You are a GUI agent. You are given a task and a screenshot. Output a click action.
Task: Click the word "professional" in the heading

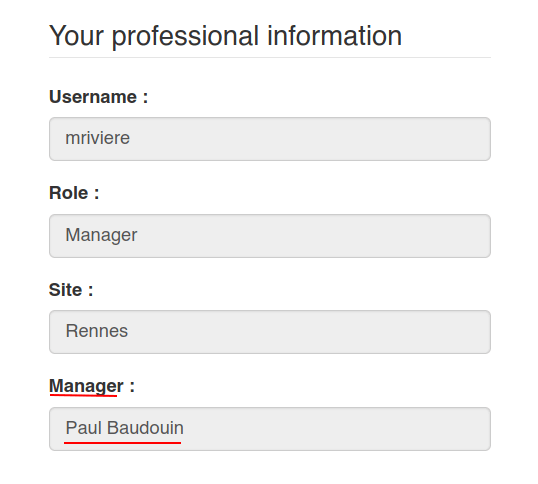click(185, 37)
